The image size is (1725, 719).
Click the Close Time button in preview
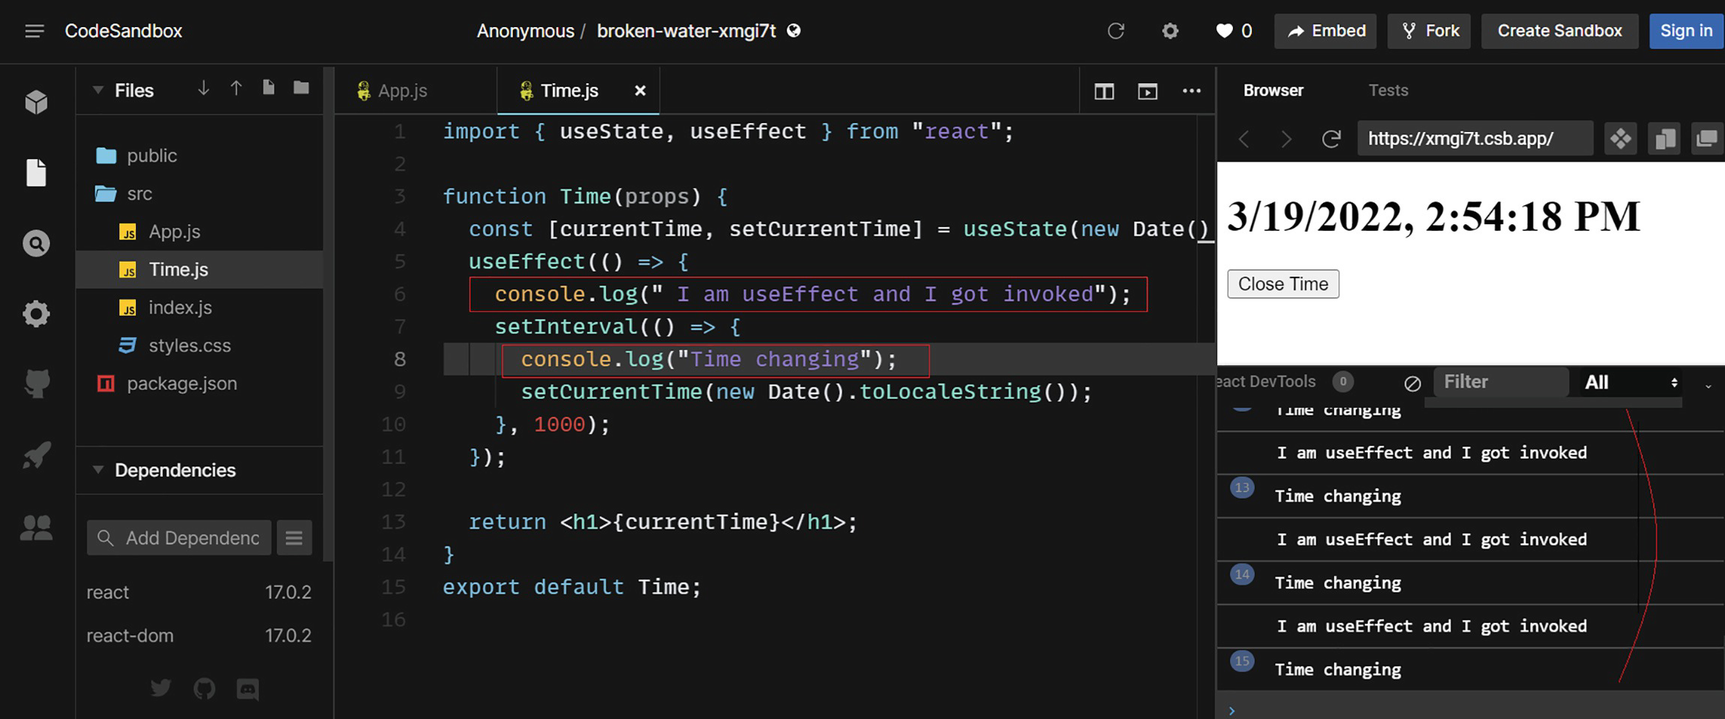coord(1282,284)
